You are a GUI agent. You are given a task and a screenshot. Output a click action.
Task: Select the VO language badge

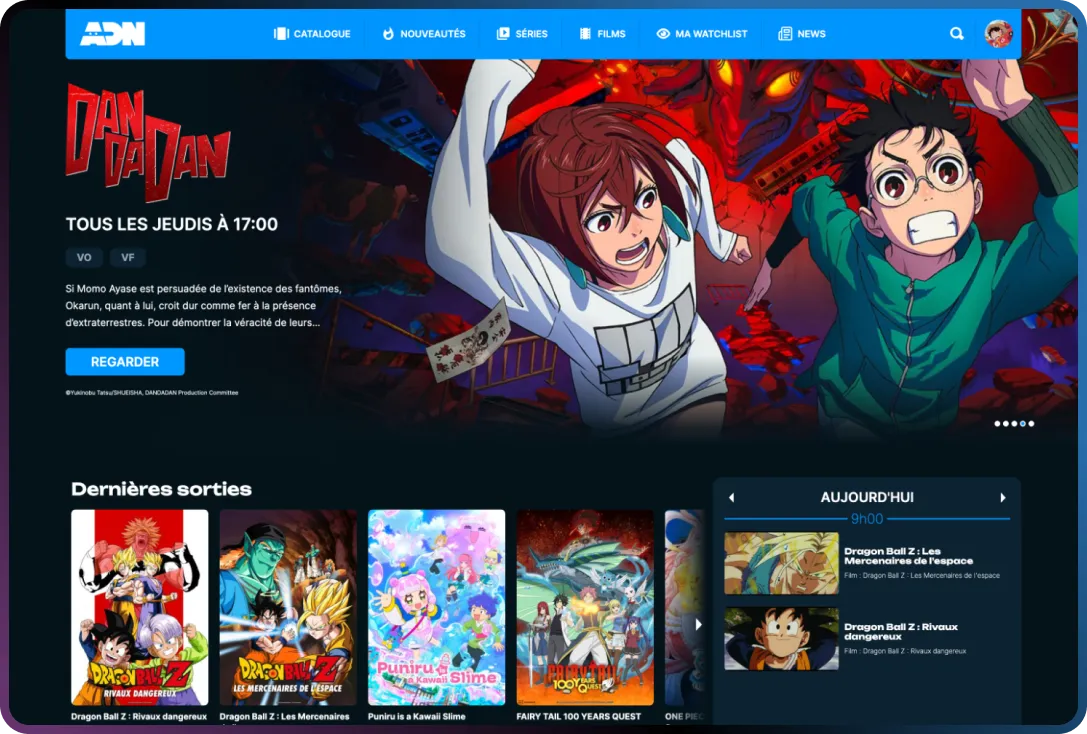(84, 257)
